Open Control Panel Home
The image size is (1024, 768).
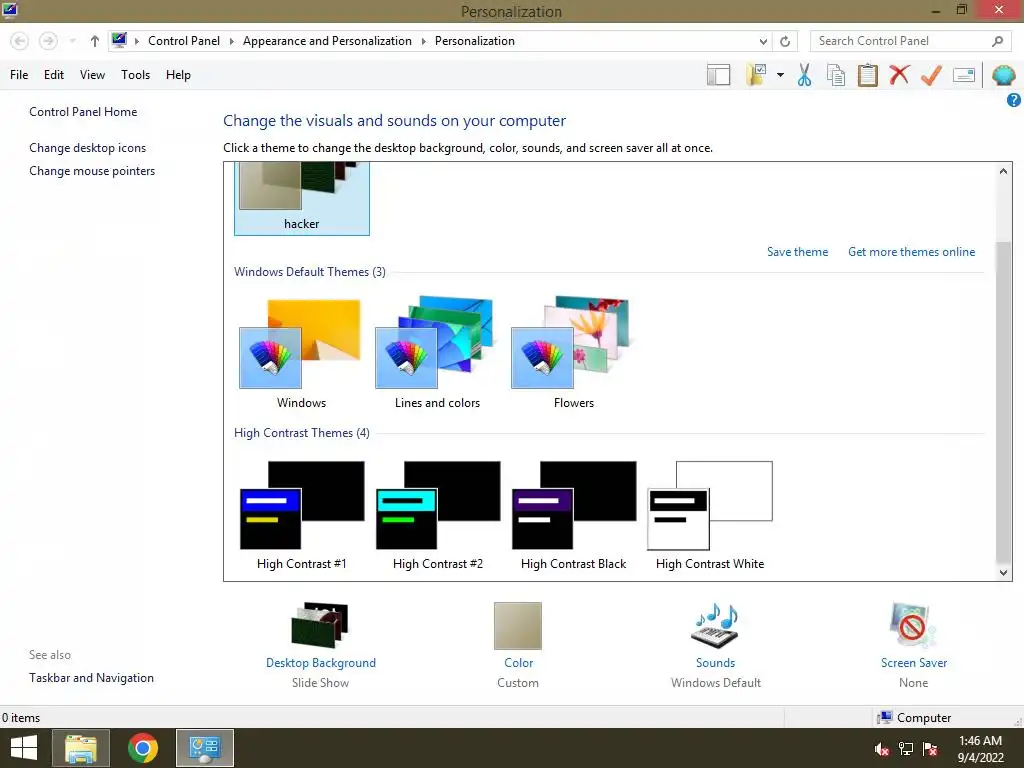83,112
